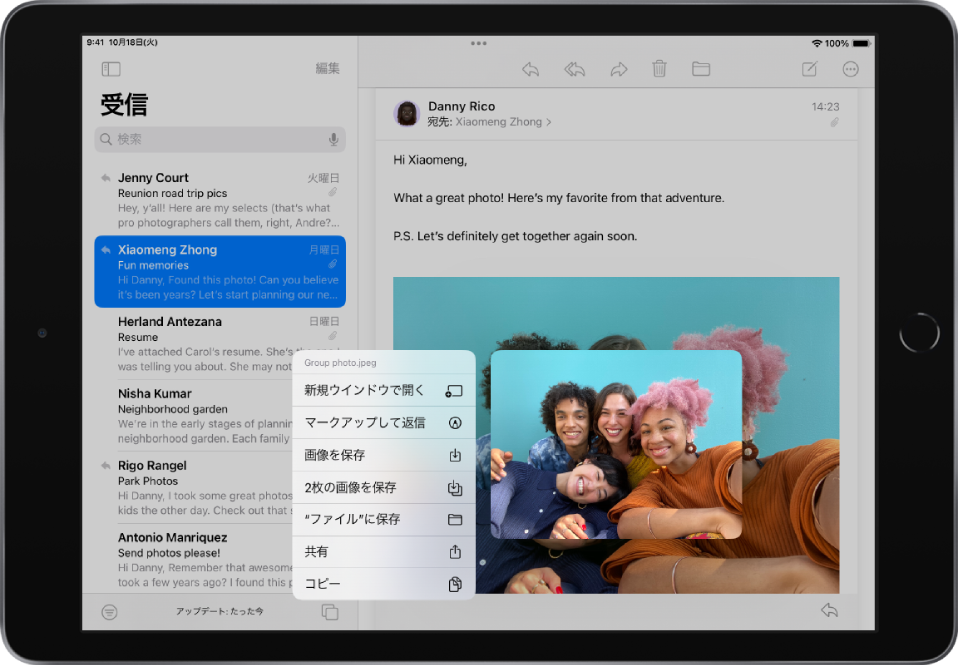Expand recipient details via the chevron next to Xiaomeng Zhong

pos(548,121)
